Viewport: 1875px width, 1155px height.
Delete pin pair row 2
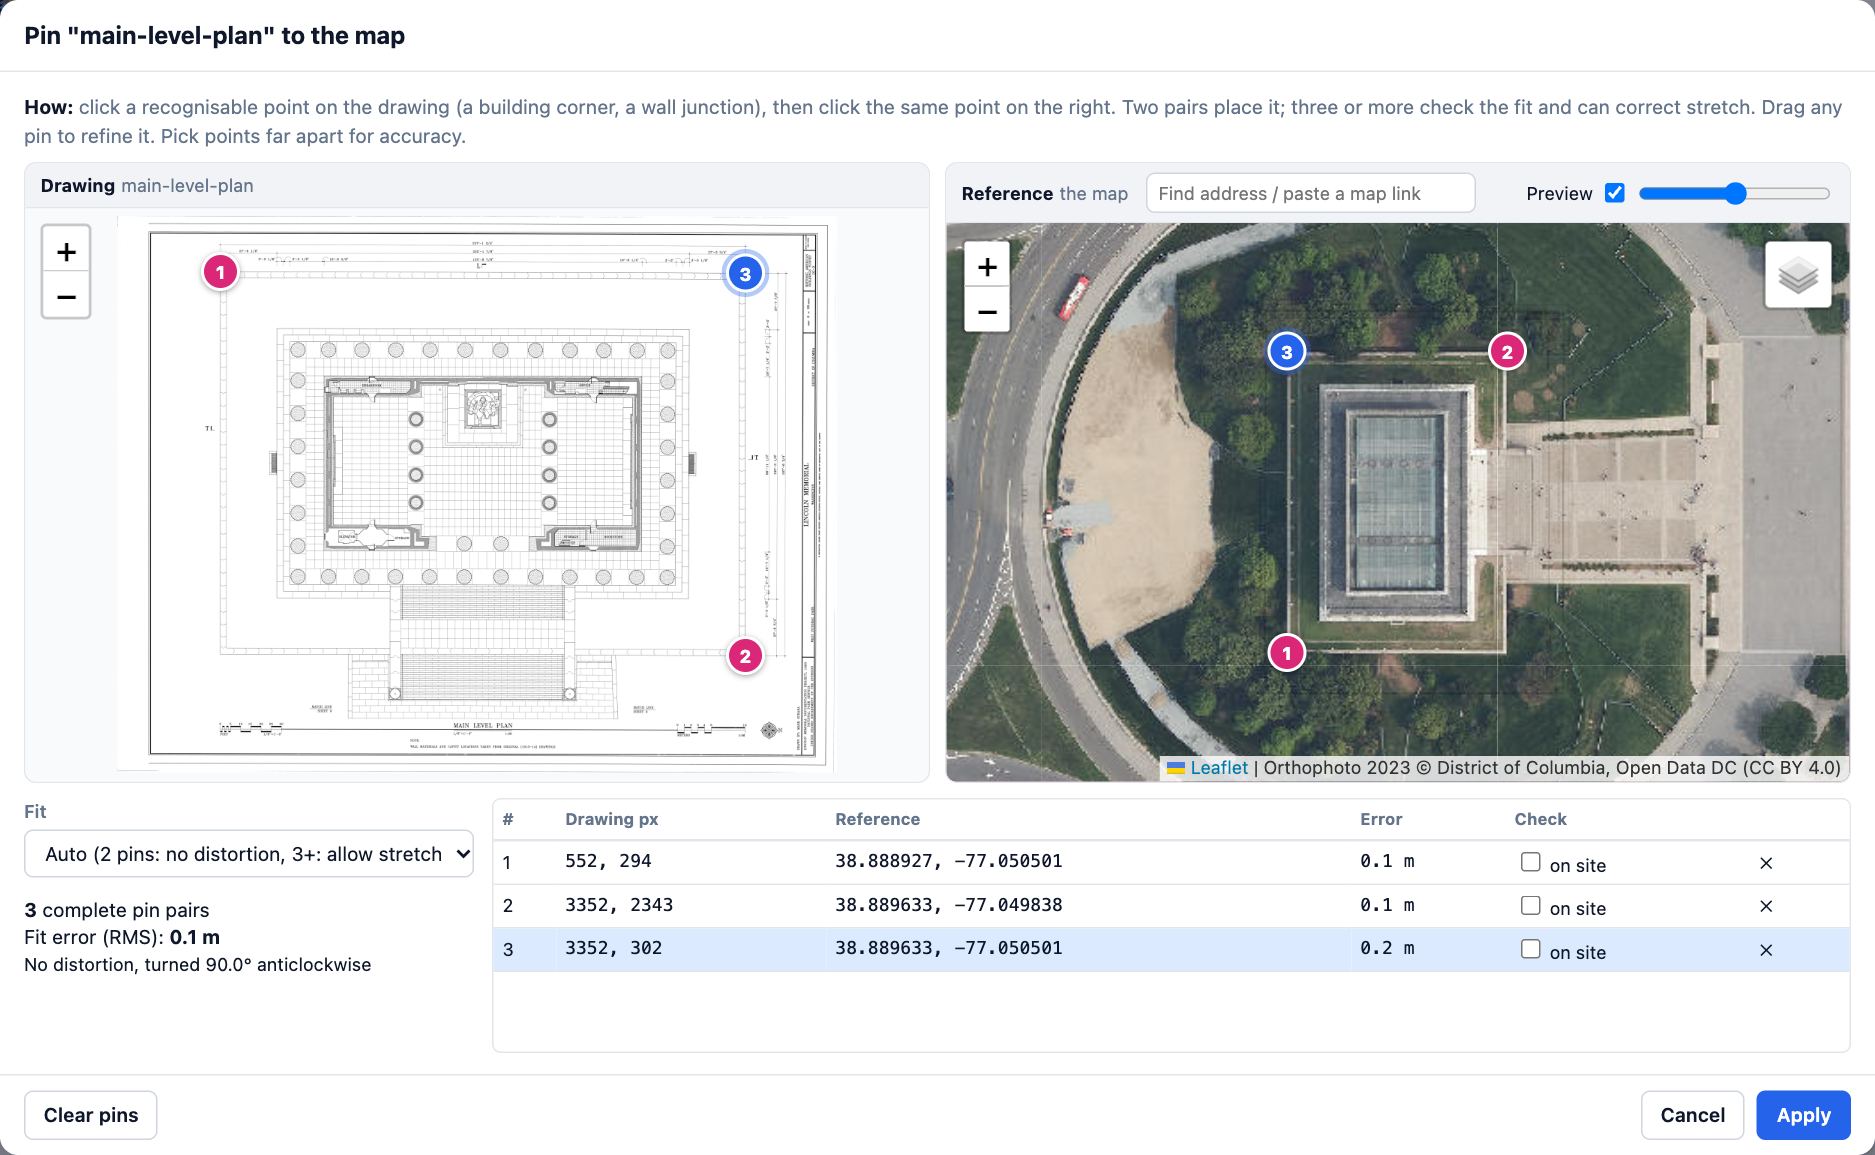coord(1766,906)
